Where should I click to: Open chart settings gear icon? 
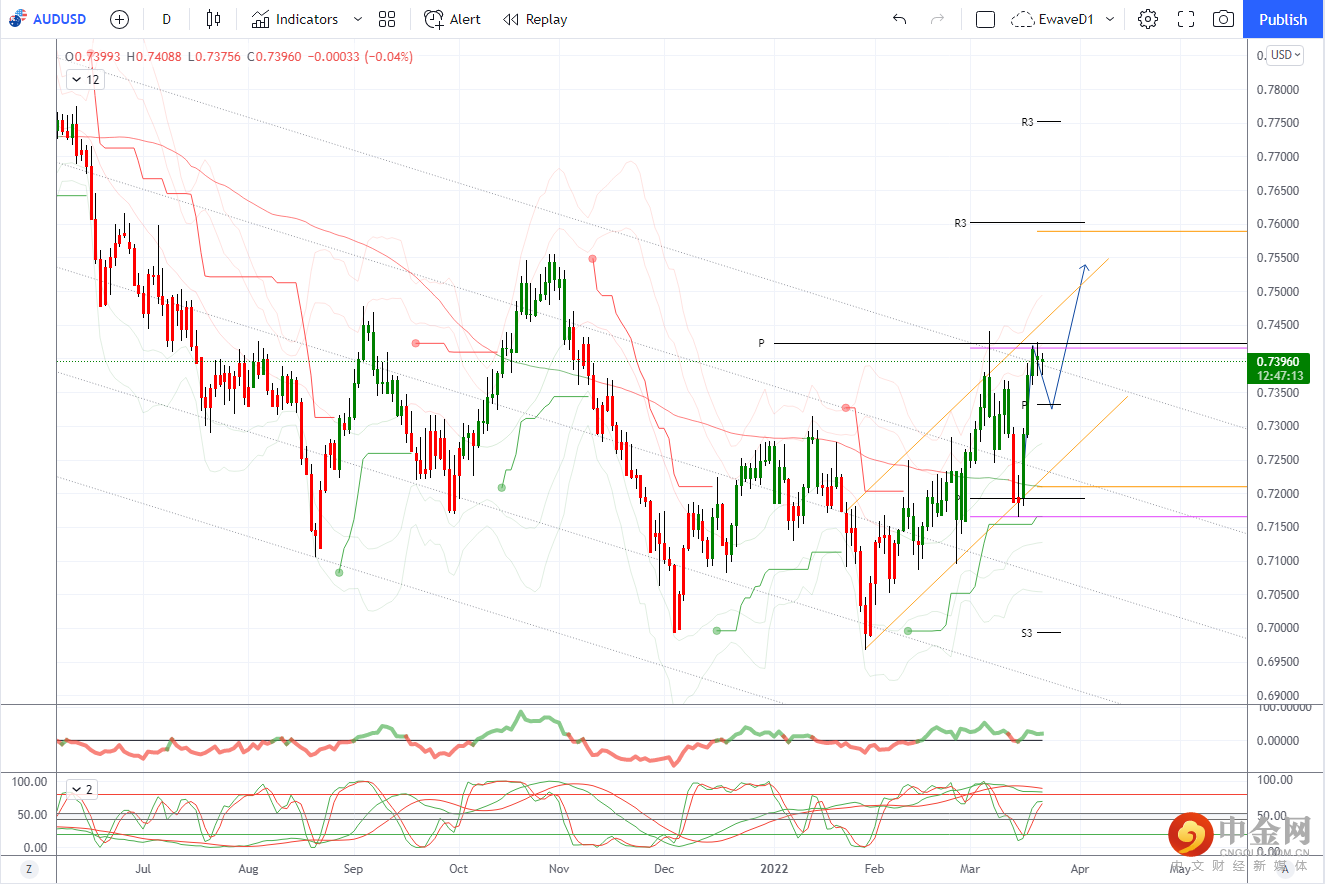tap(1148, 19)
